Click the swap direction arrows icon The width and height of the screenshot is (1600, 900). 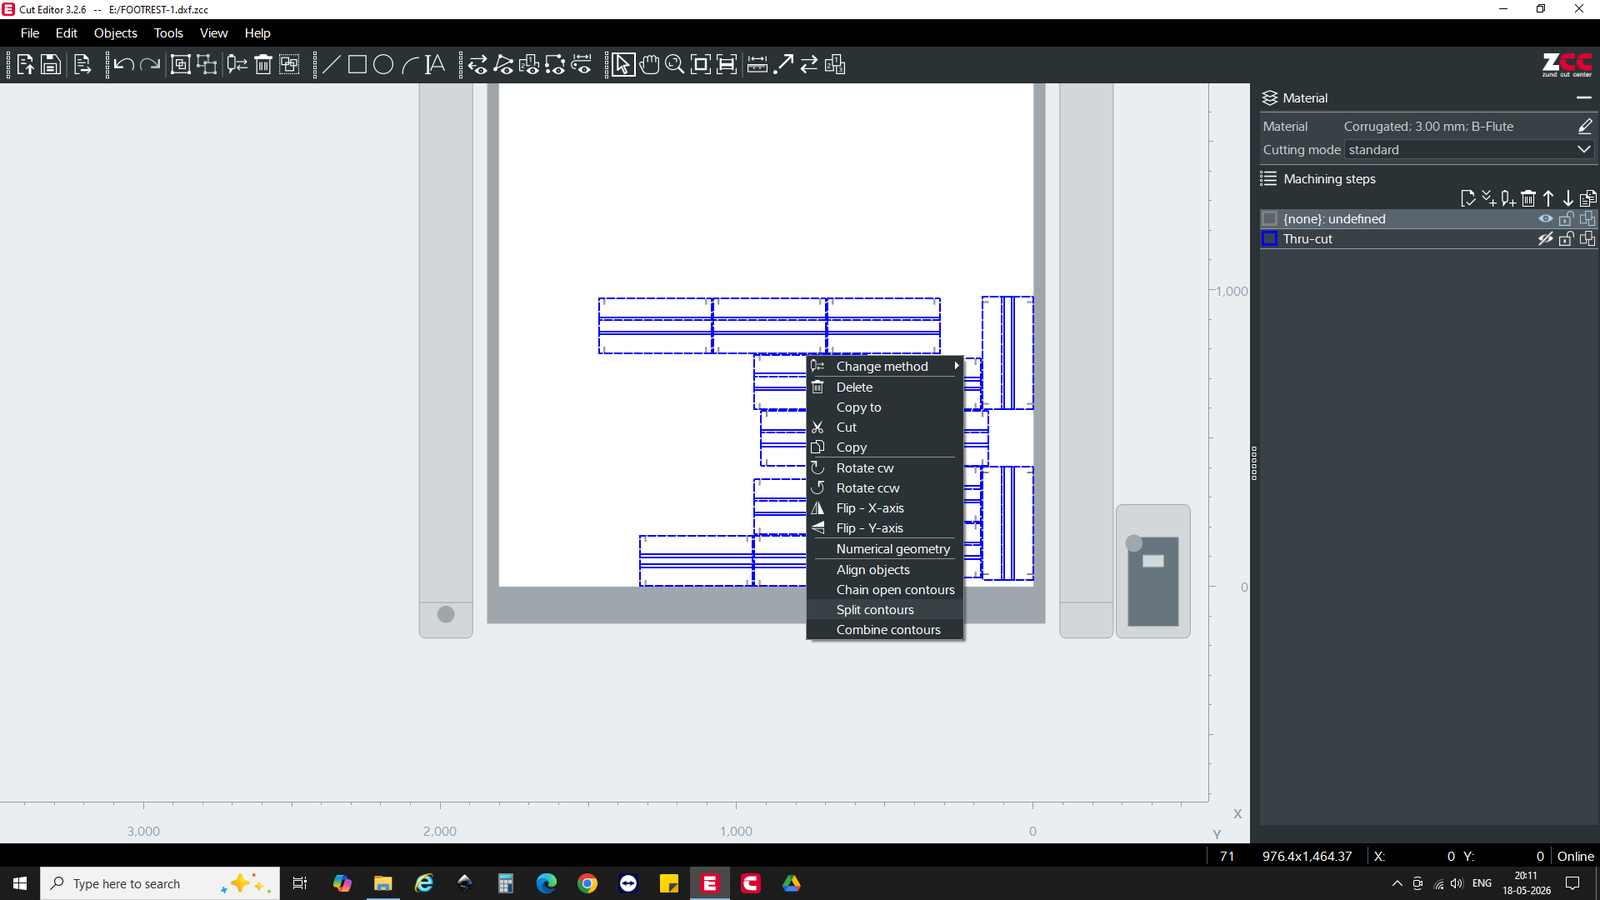click(809, 65)
